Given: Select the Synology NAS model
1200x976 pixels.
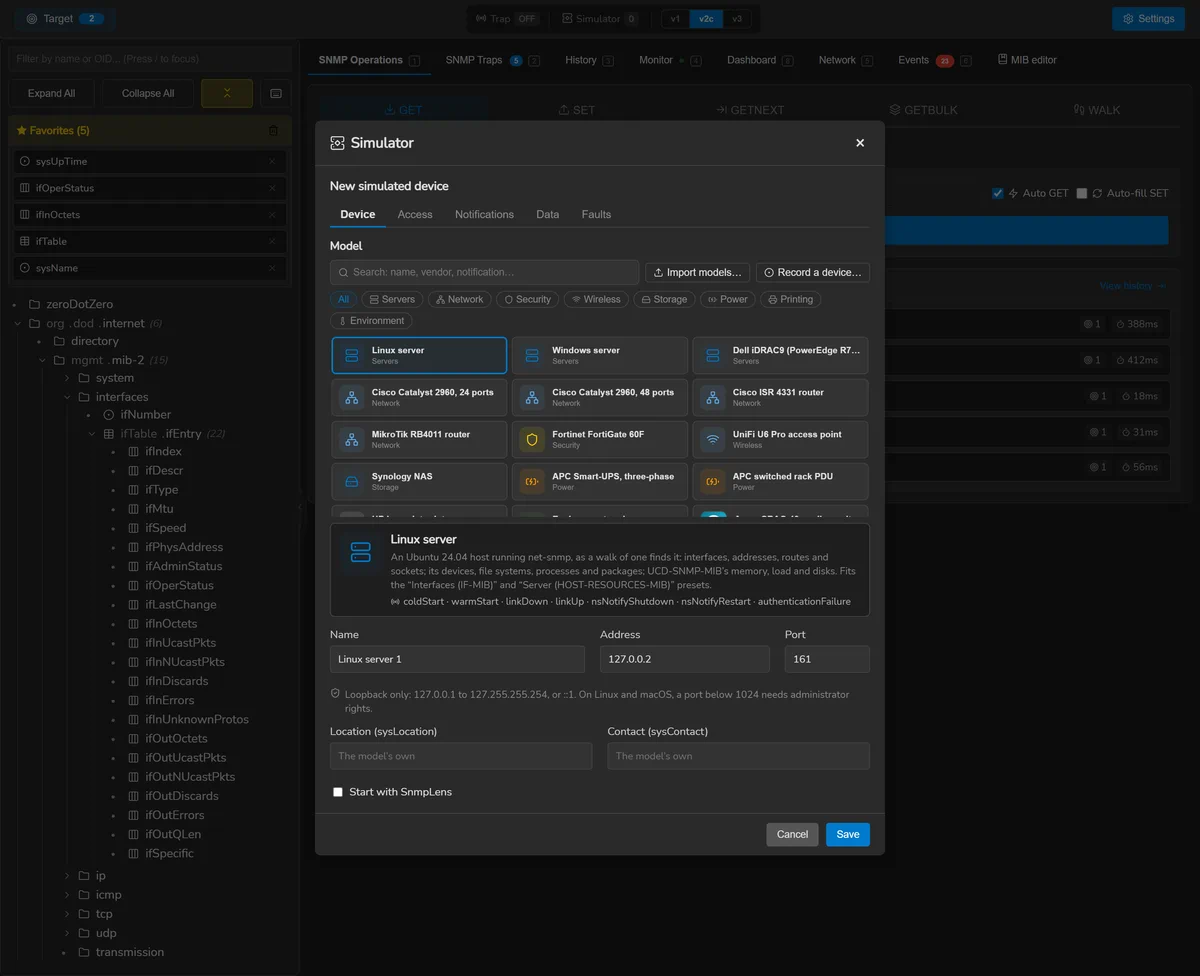Looking at the screenshot, I should pyautogui.click(x=419, y=481).
